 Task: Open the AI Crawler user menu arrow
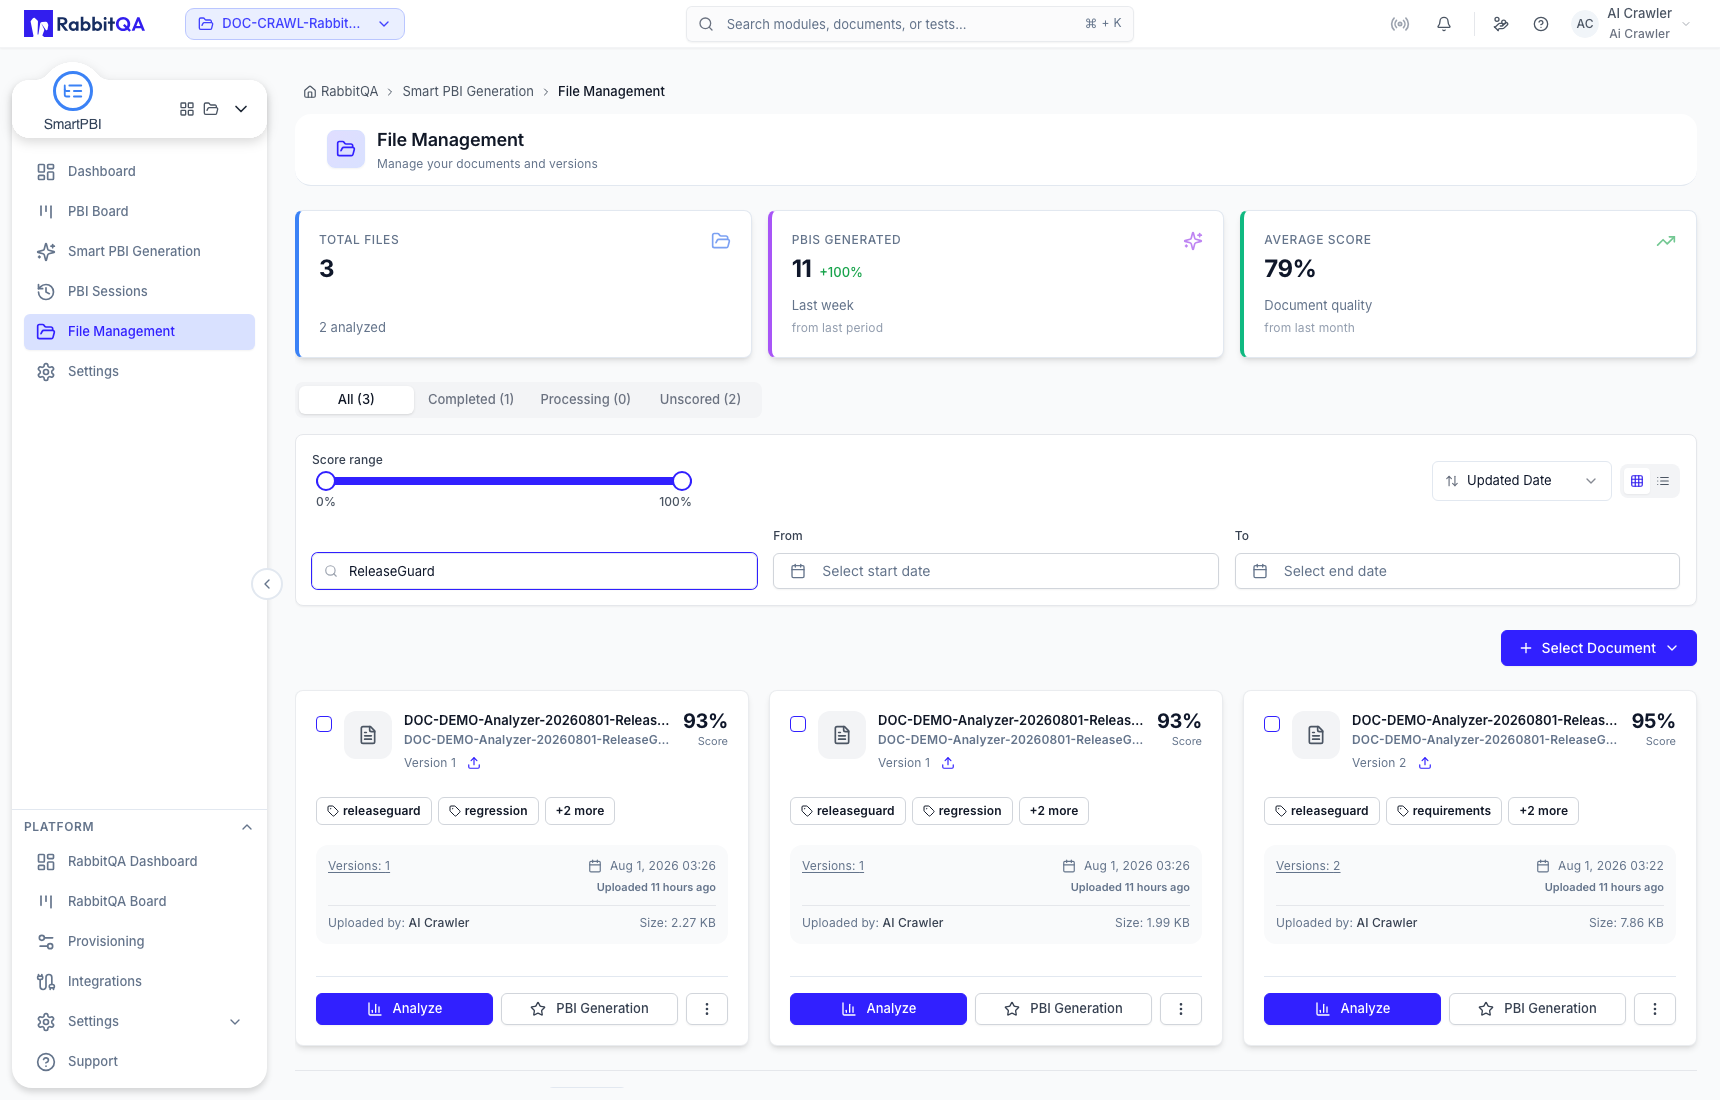point(1686,24)
